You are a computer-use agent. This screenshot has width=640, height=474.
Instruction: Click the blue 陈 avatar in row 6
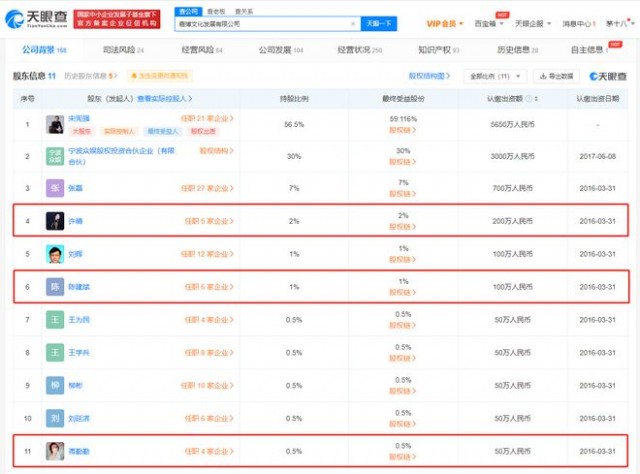55,287
